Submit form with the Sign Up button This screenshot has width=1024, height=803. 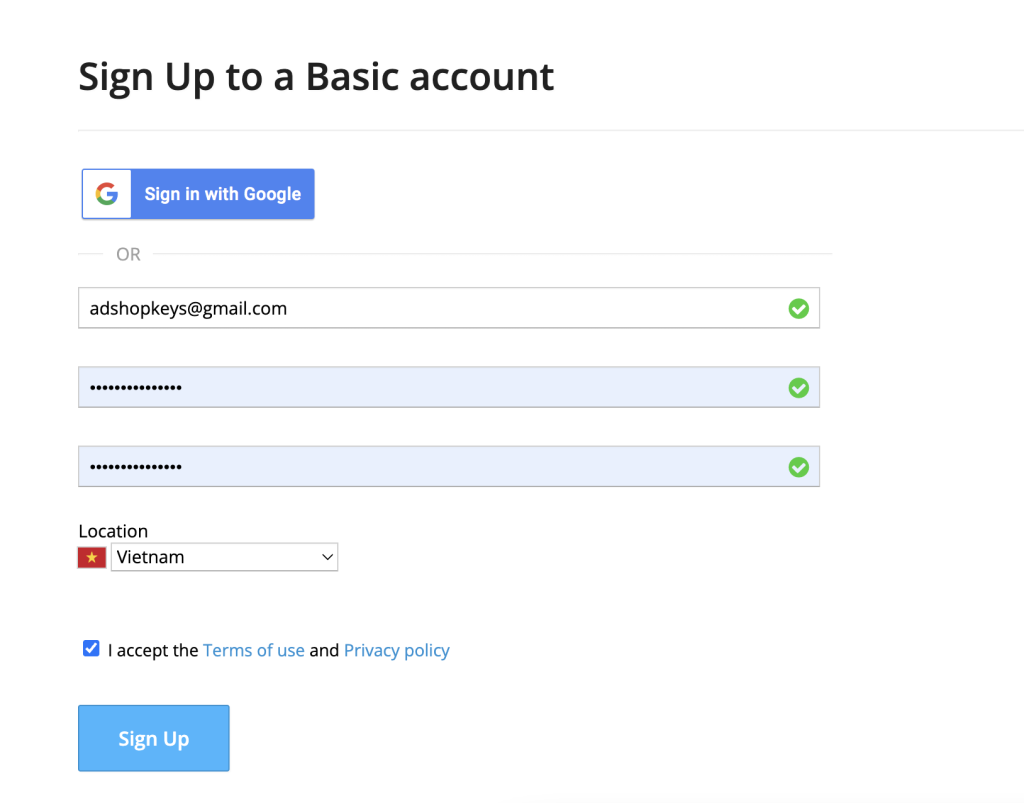[x=153, y=738]
